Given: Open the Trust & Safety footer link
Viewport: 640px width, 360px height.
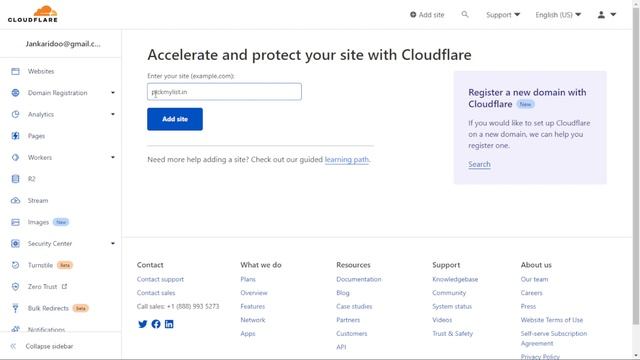Looking at the screenshot, I should [452, 333].
